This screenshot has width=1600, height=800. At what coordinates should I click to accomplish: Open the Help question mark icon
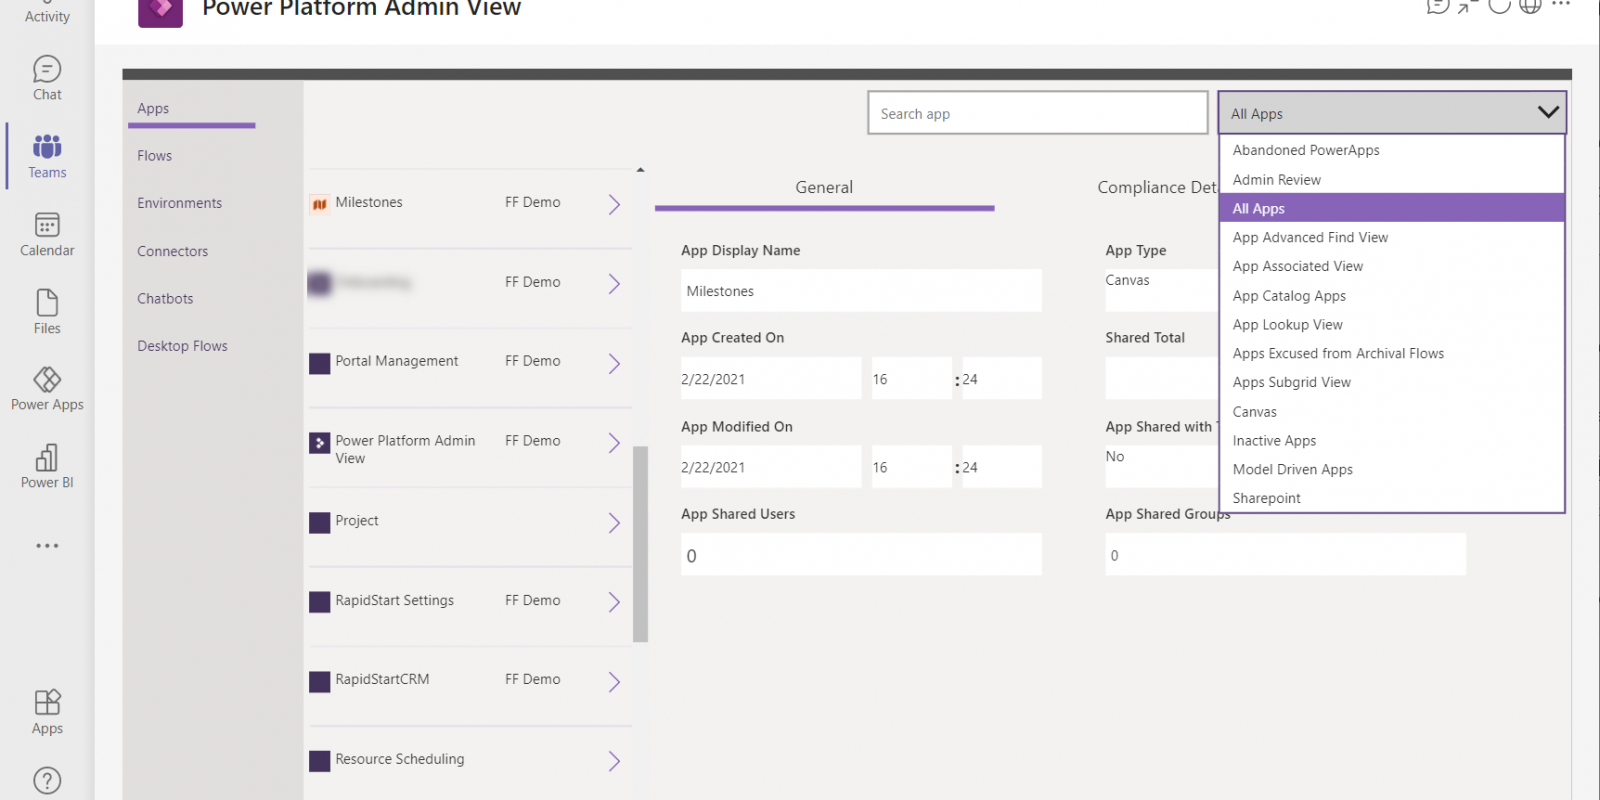click(47, 781)
